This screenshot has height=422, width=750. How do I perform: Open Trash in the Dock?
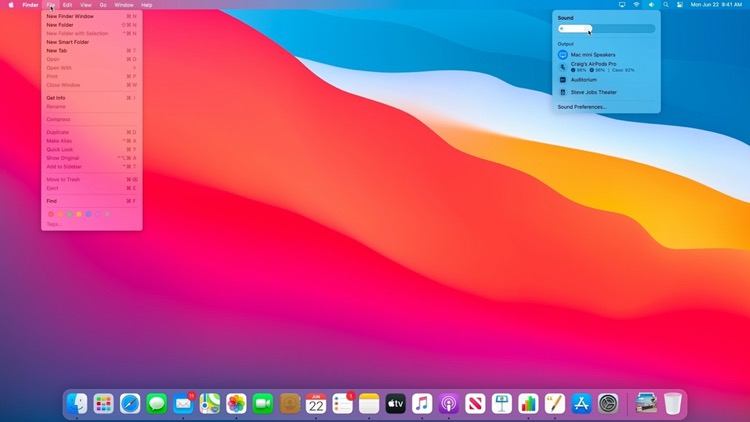673,404
